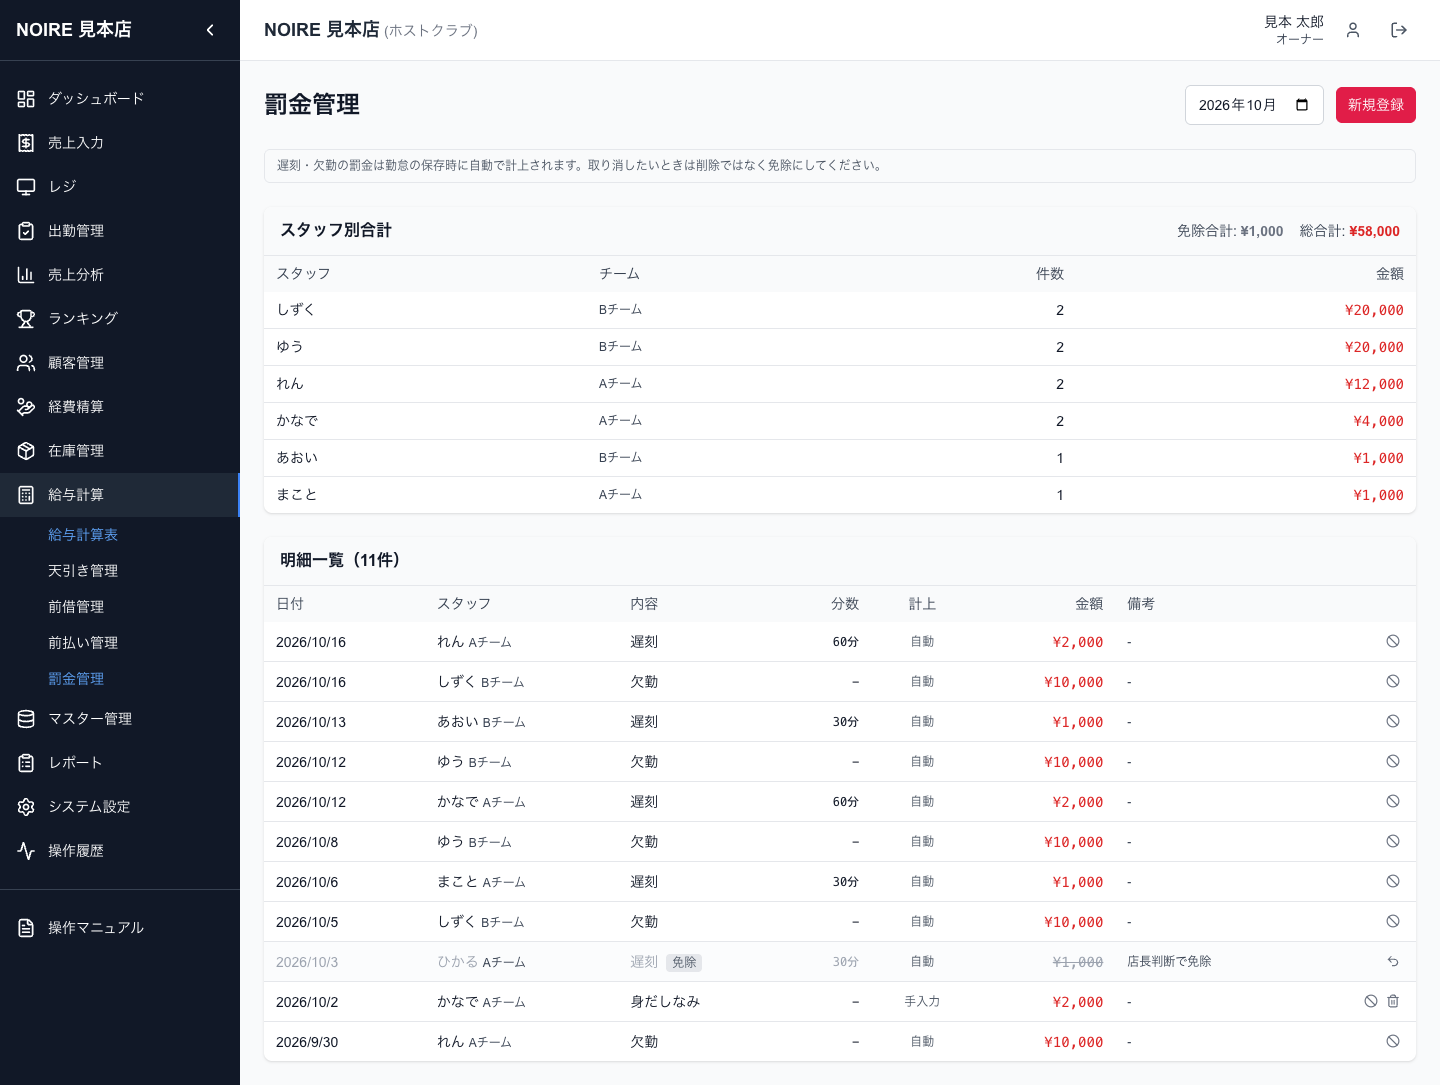Undo the waiver on 2026/10/3 ひかる penalty
The height and width of the screenshot is (1085, 1440).
click(1393, 961)
